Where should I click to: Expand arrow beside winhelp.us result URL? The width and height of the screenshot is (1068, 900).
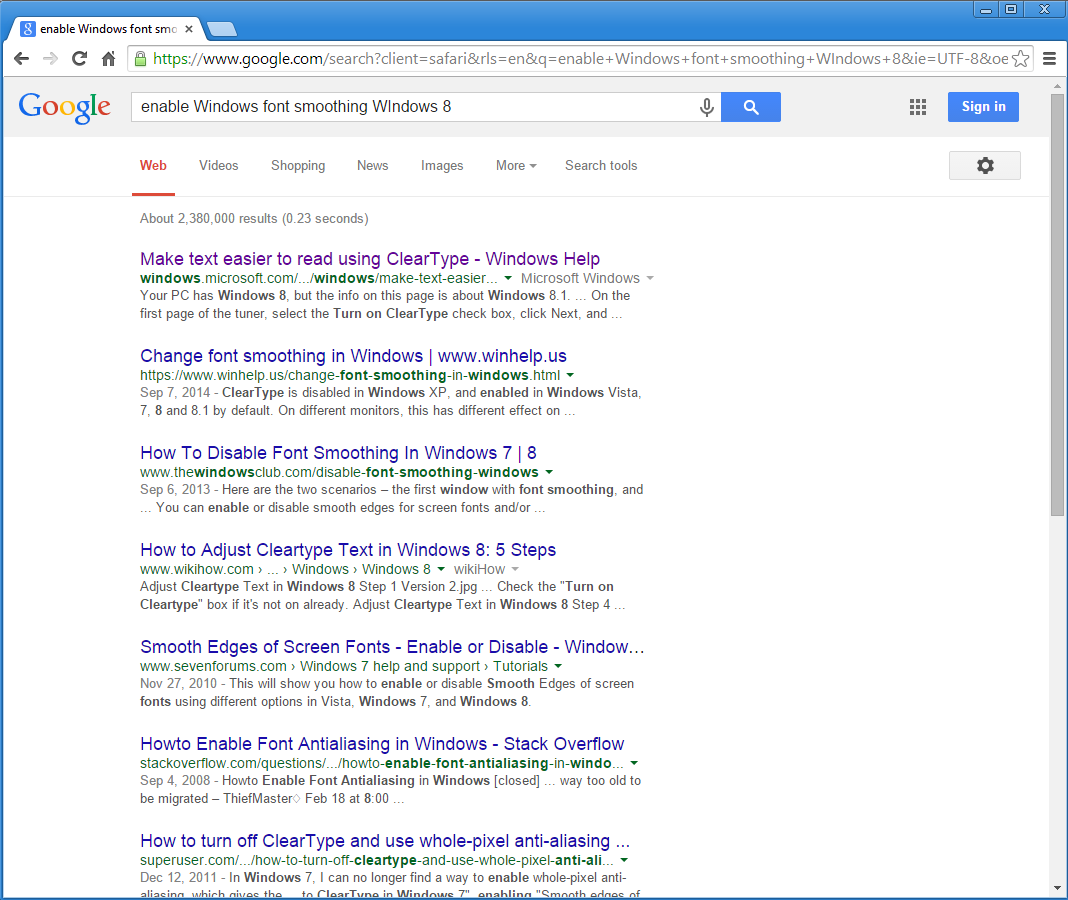pyautogui.click(x=571, y=375)
